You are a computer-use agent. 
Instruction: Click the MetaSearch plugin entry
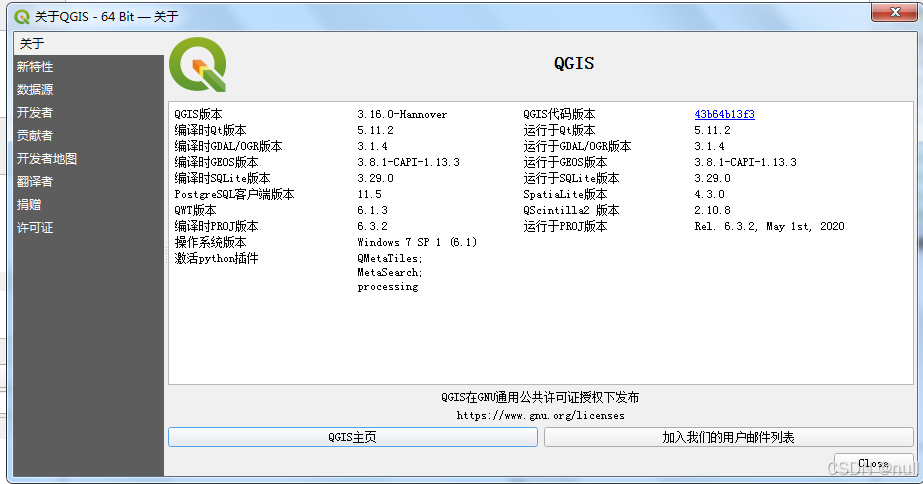point(390,273)
